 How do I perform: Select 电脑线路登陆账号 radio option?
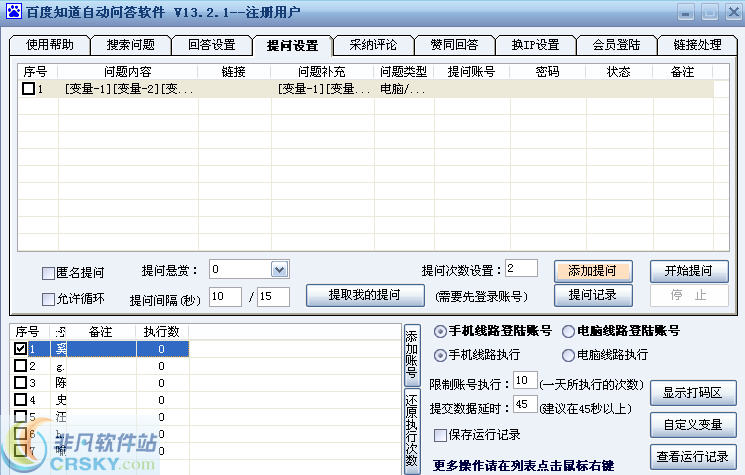(x=568, y=331)
